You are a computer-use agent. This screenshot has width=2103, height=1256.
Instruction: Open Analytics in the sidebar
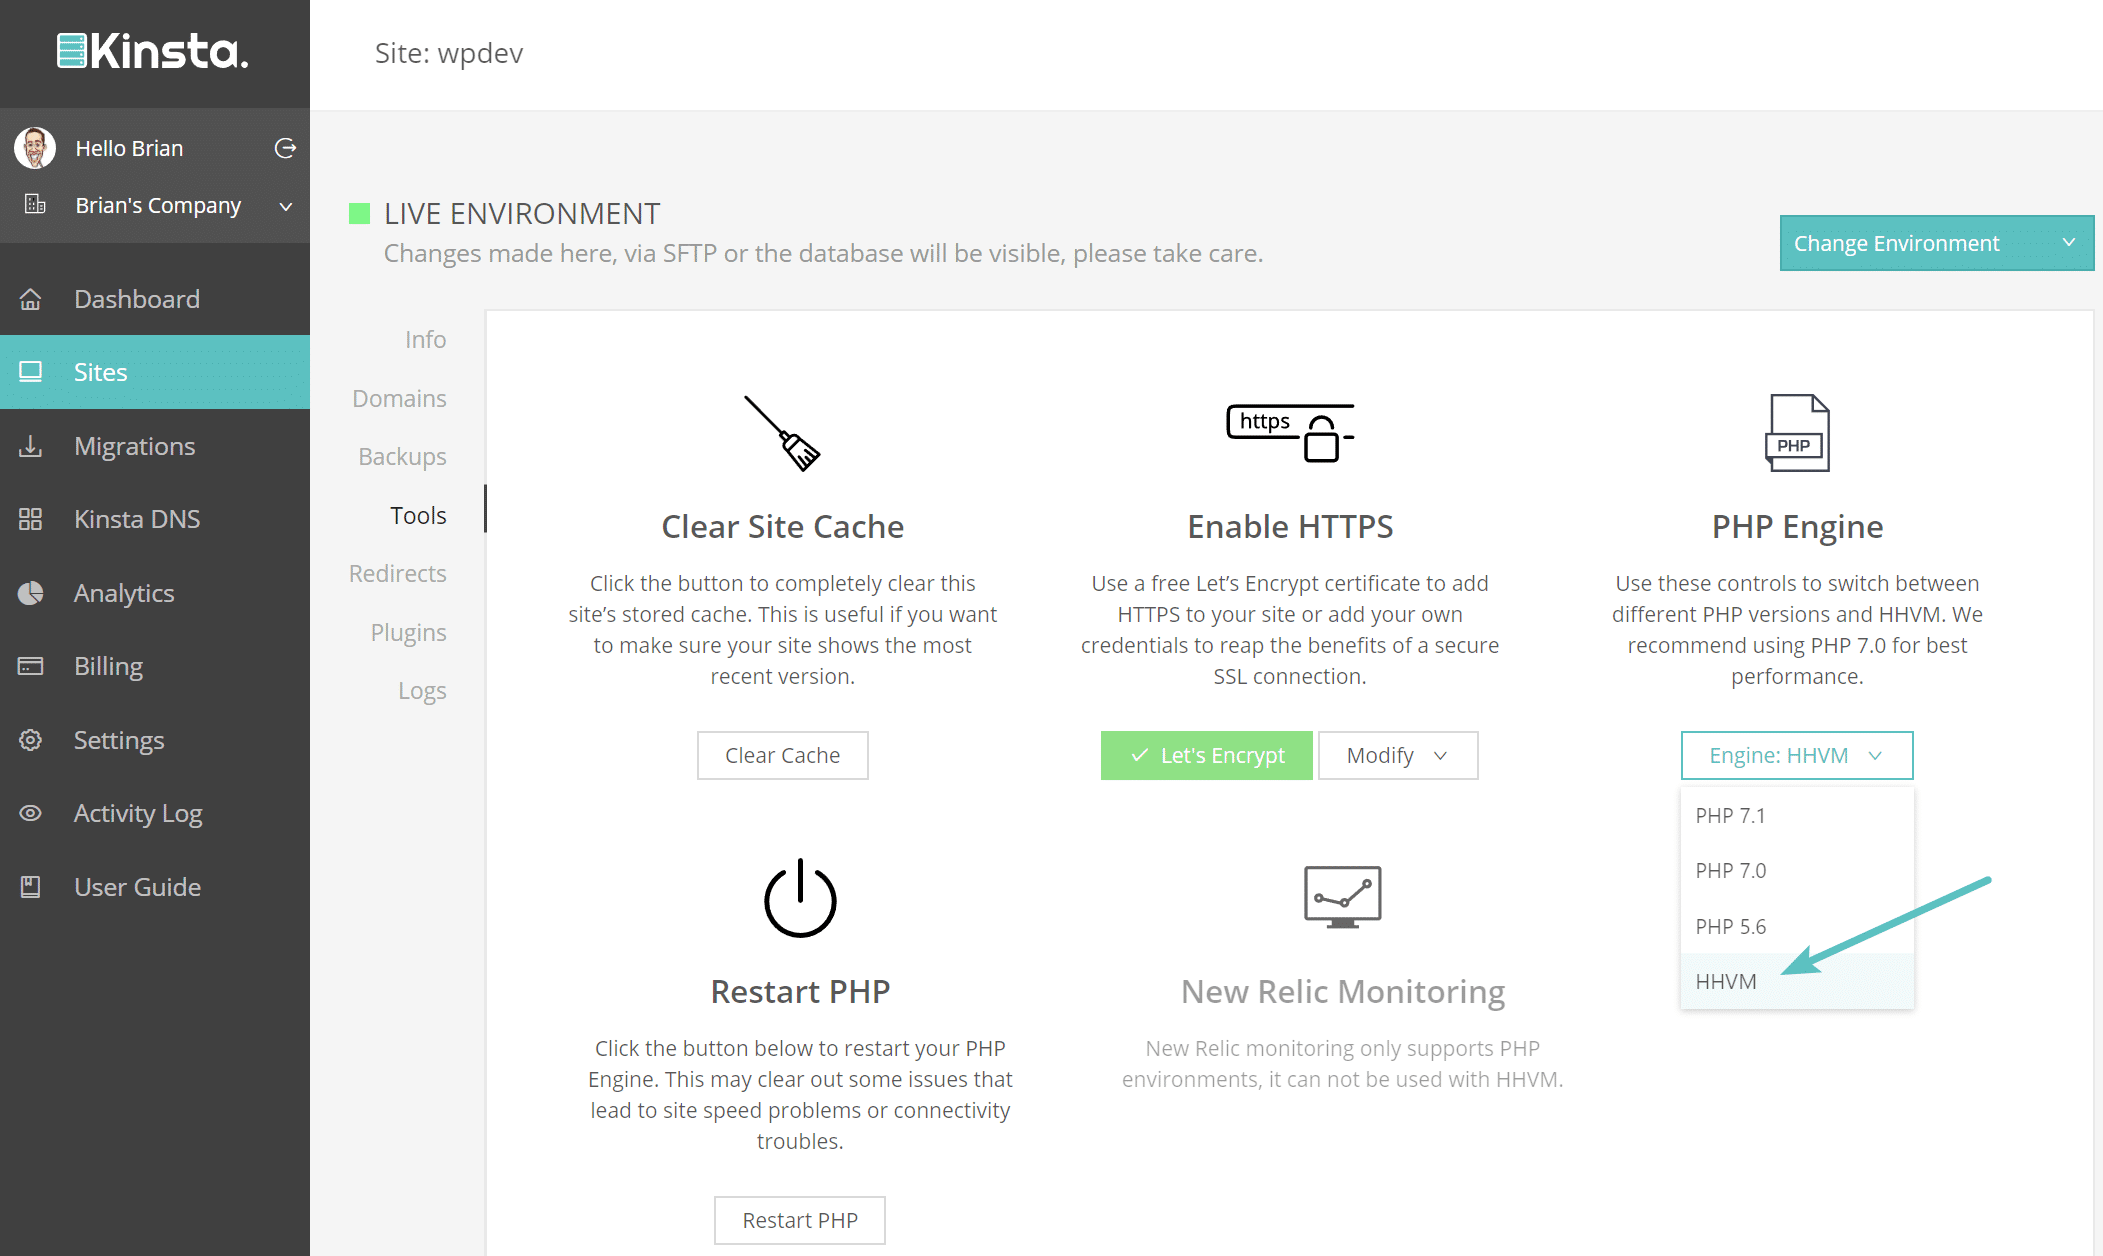pos(155,593)
